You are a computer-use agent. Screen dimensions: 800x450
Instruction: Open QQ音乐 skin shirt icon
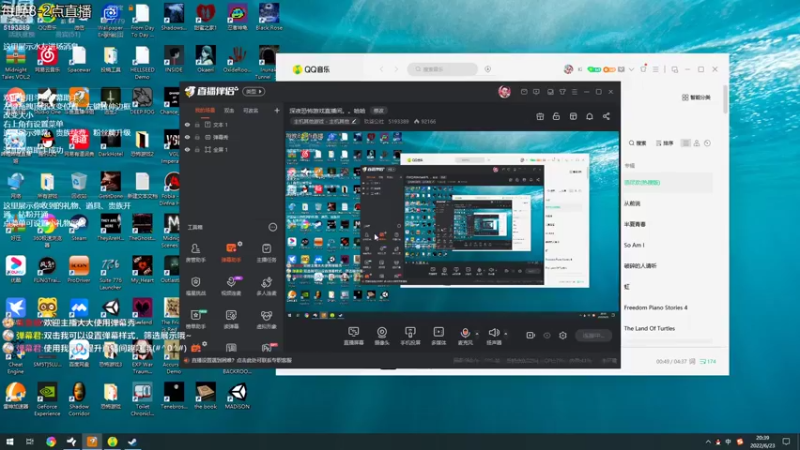pyautogui.click(x=643, y=68)
